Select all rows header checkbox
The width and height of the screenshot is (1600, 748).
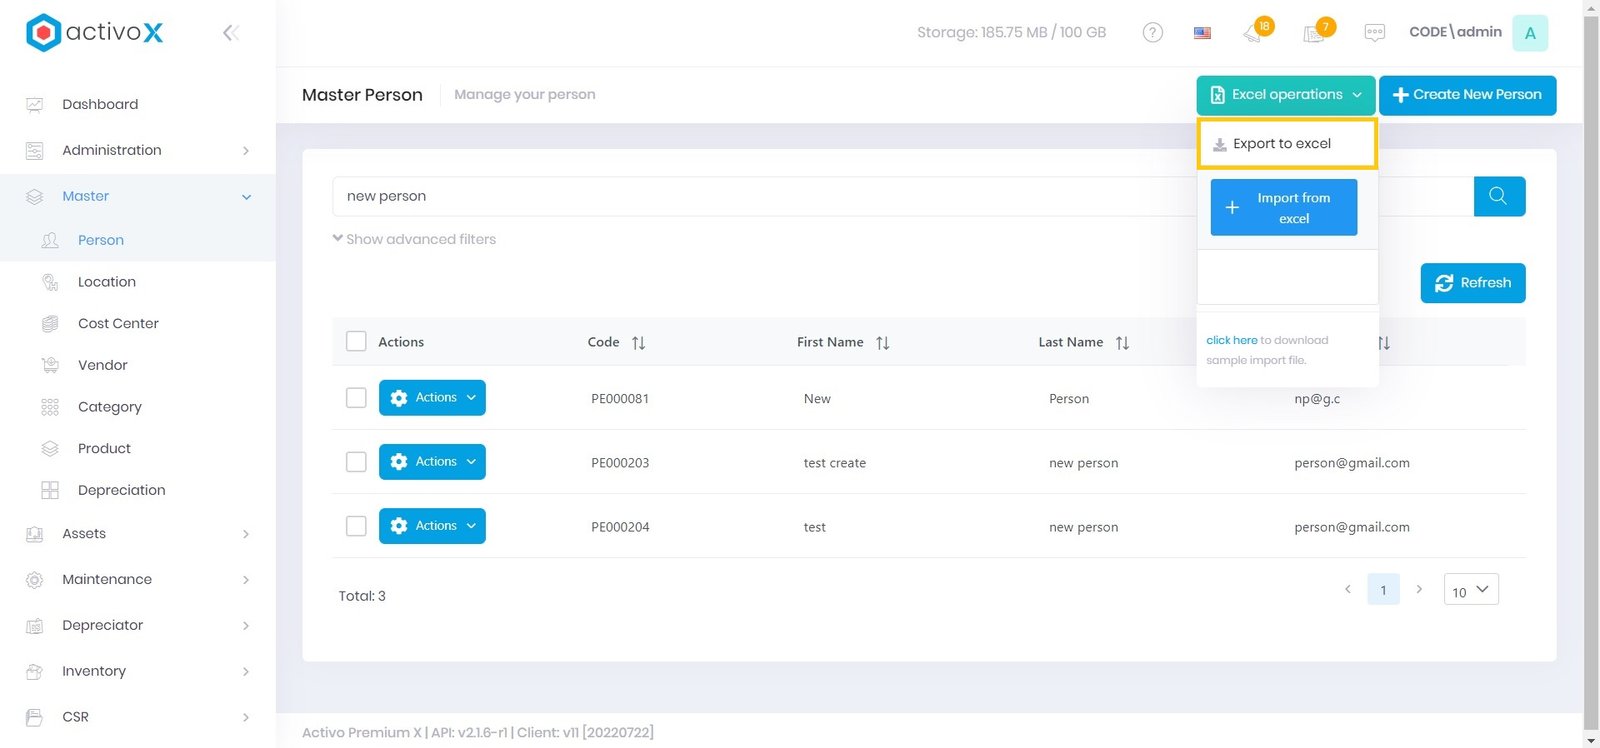coord(356,341)
